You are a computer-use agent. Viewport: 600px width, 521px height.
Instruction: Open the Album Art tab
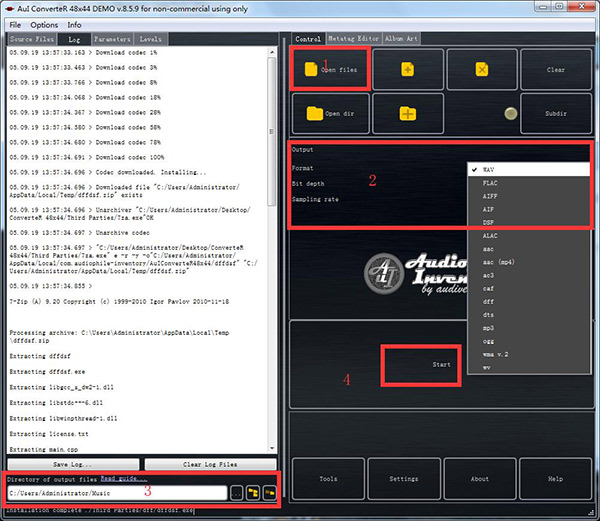401,39
